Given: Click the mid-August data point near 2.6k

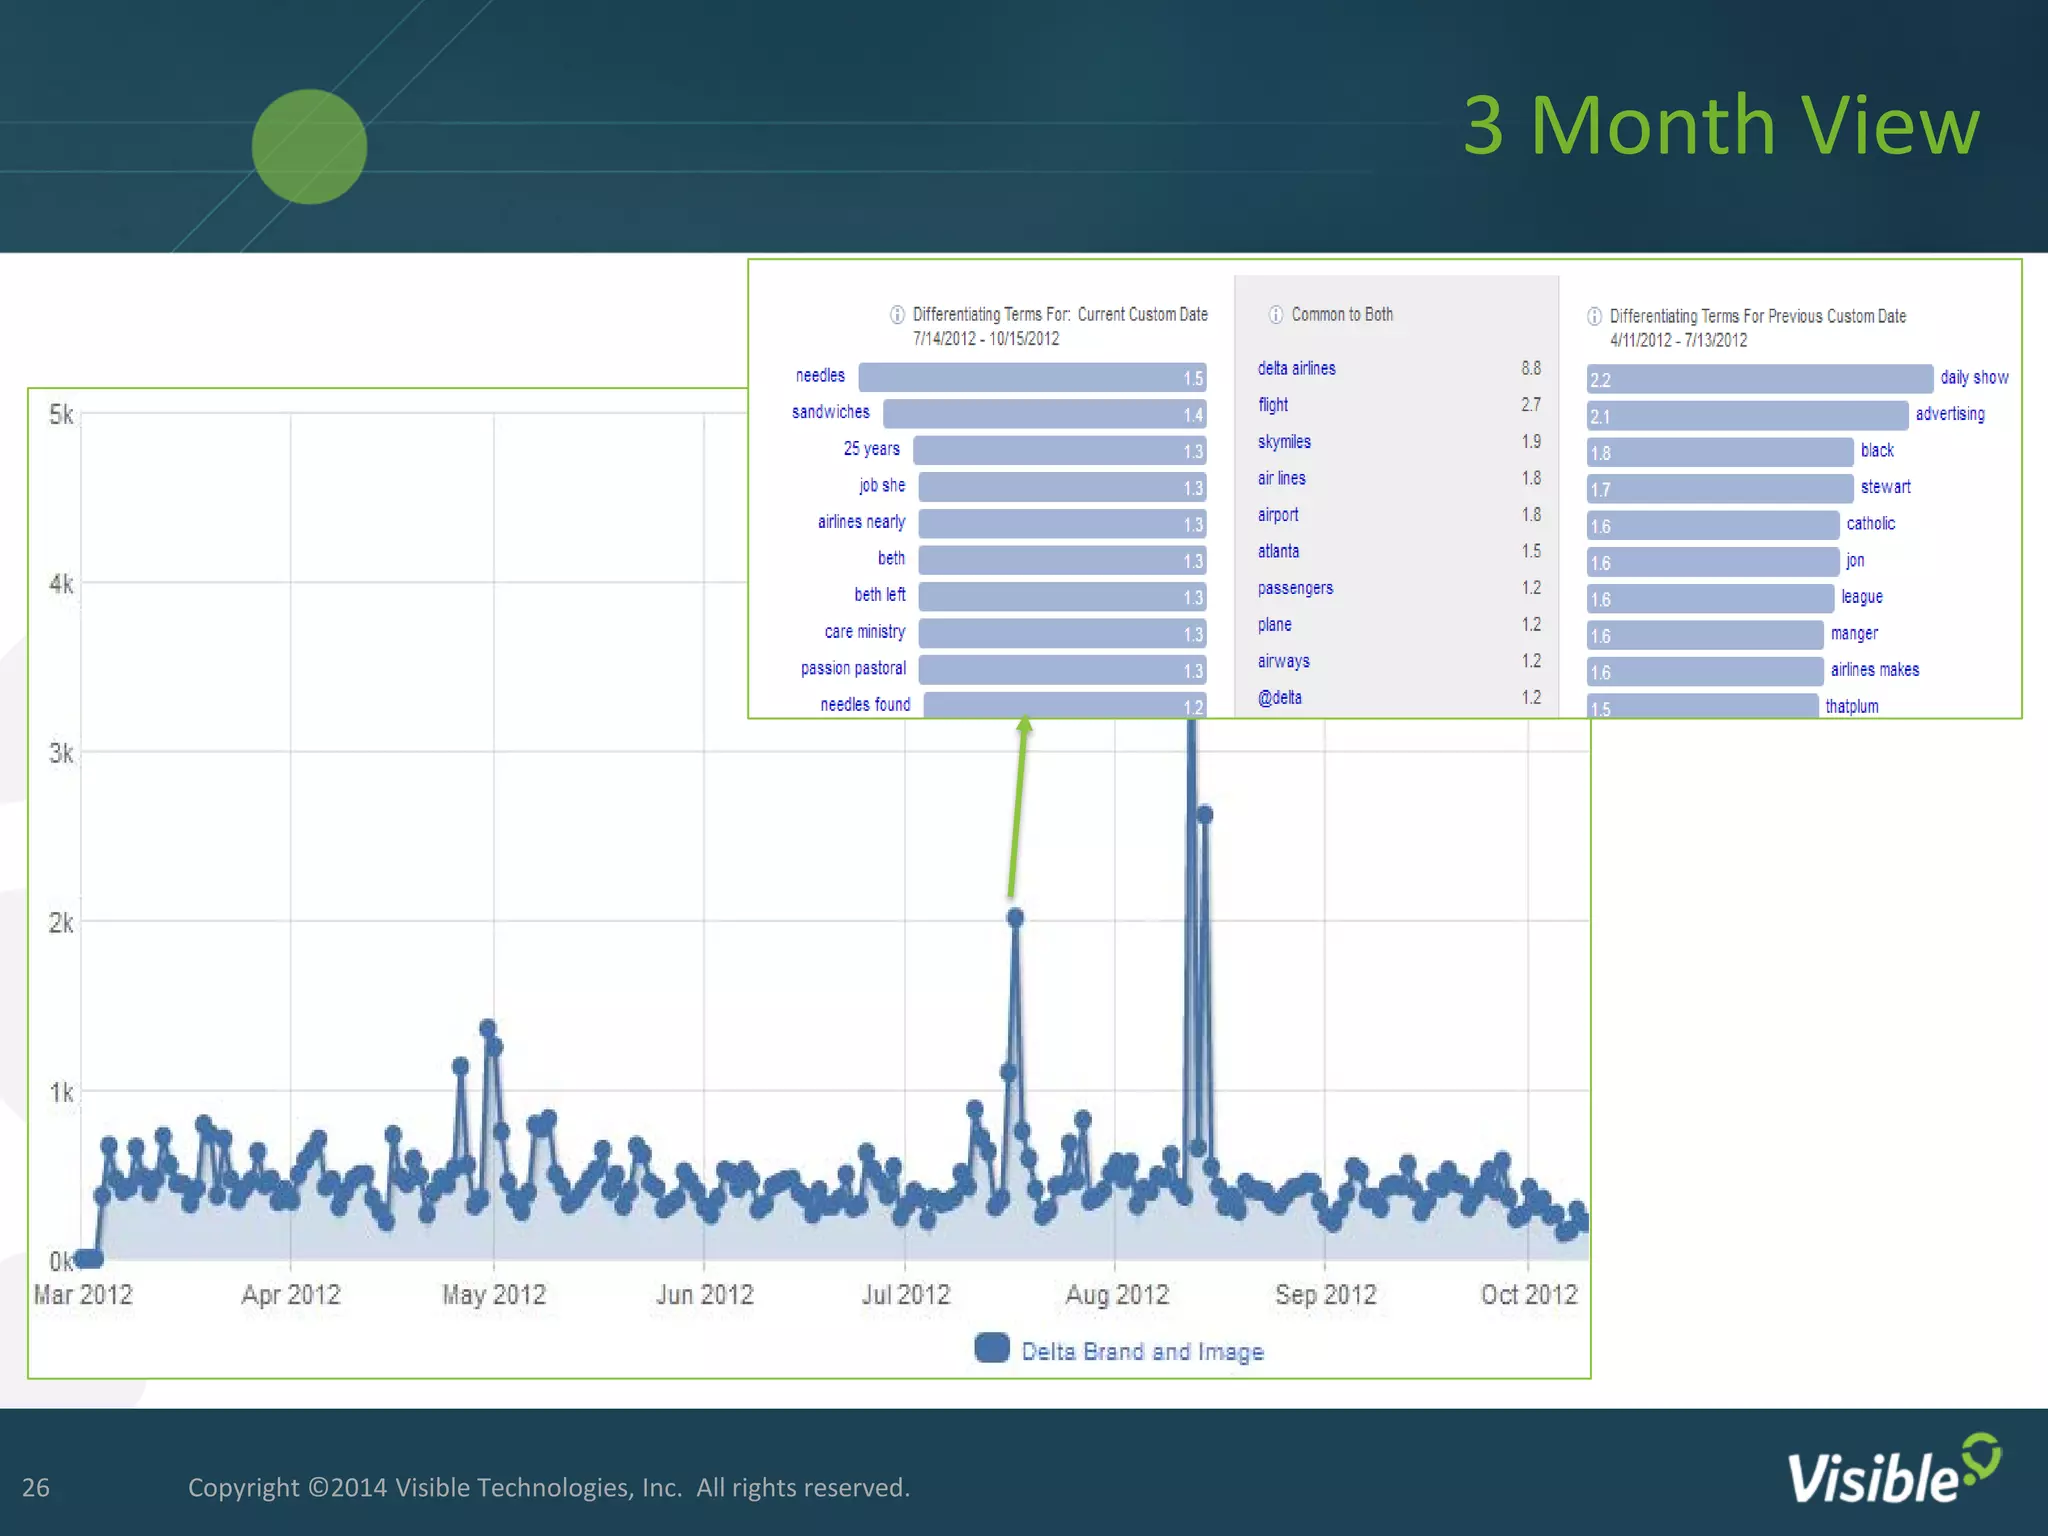Looking at the screenshot, I should [x=1205, y=814].
